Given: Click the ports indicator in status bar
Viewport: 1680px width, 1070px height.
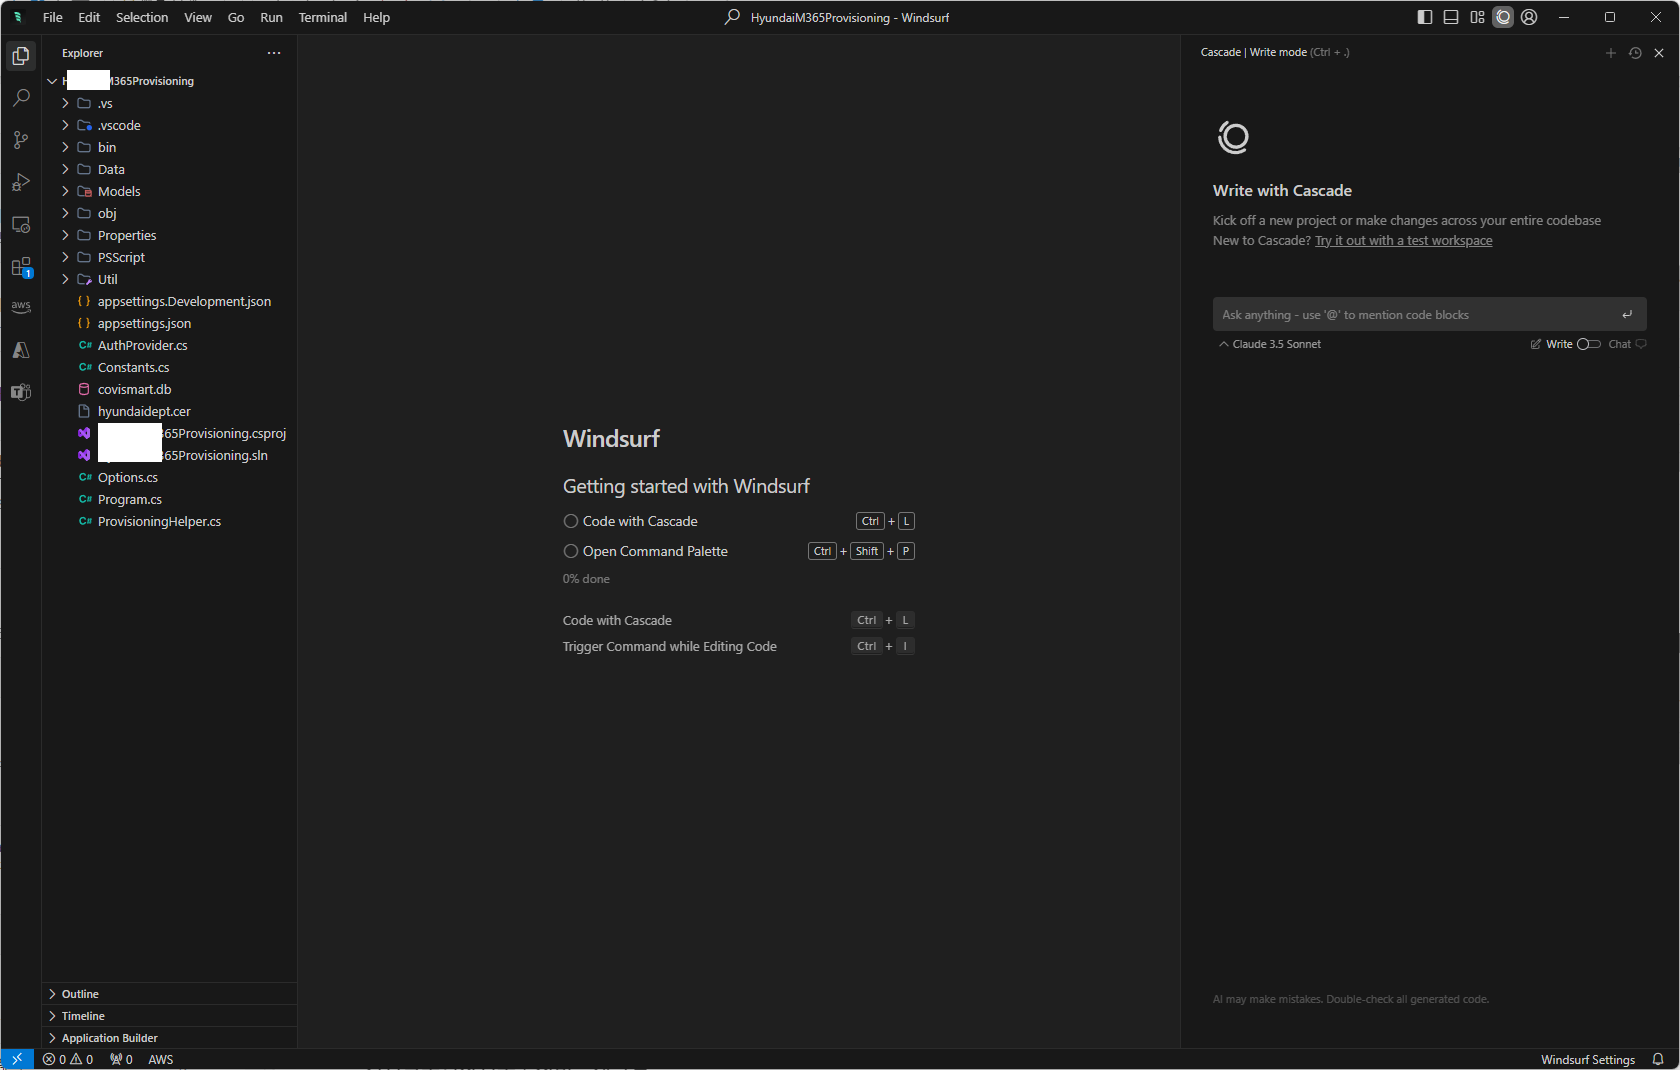Looking at the screenshot, I should (x=121, y=1059).
